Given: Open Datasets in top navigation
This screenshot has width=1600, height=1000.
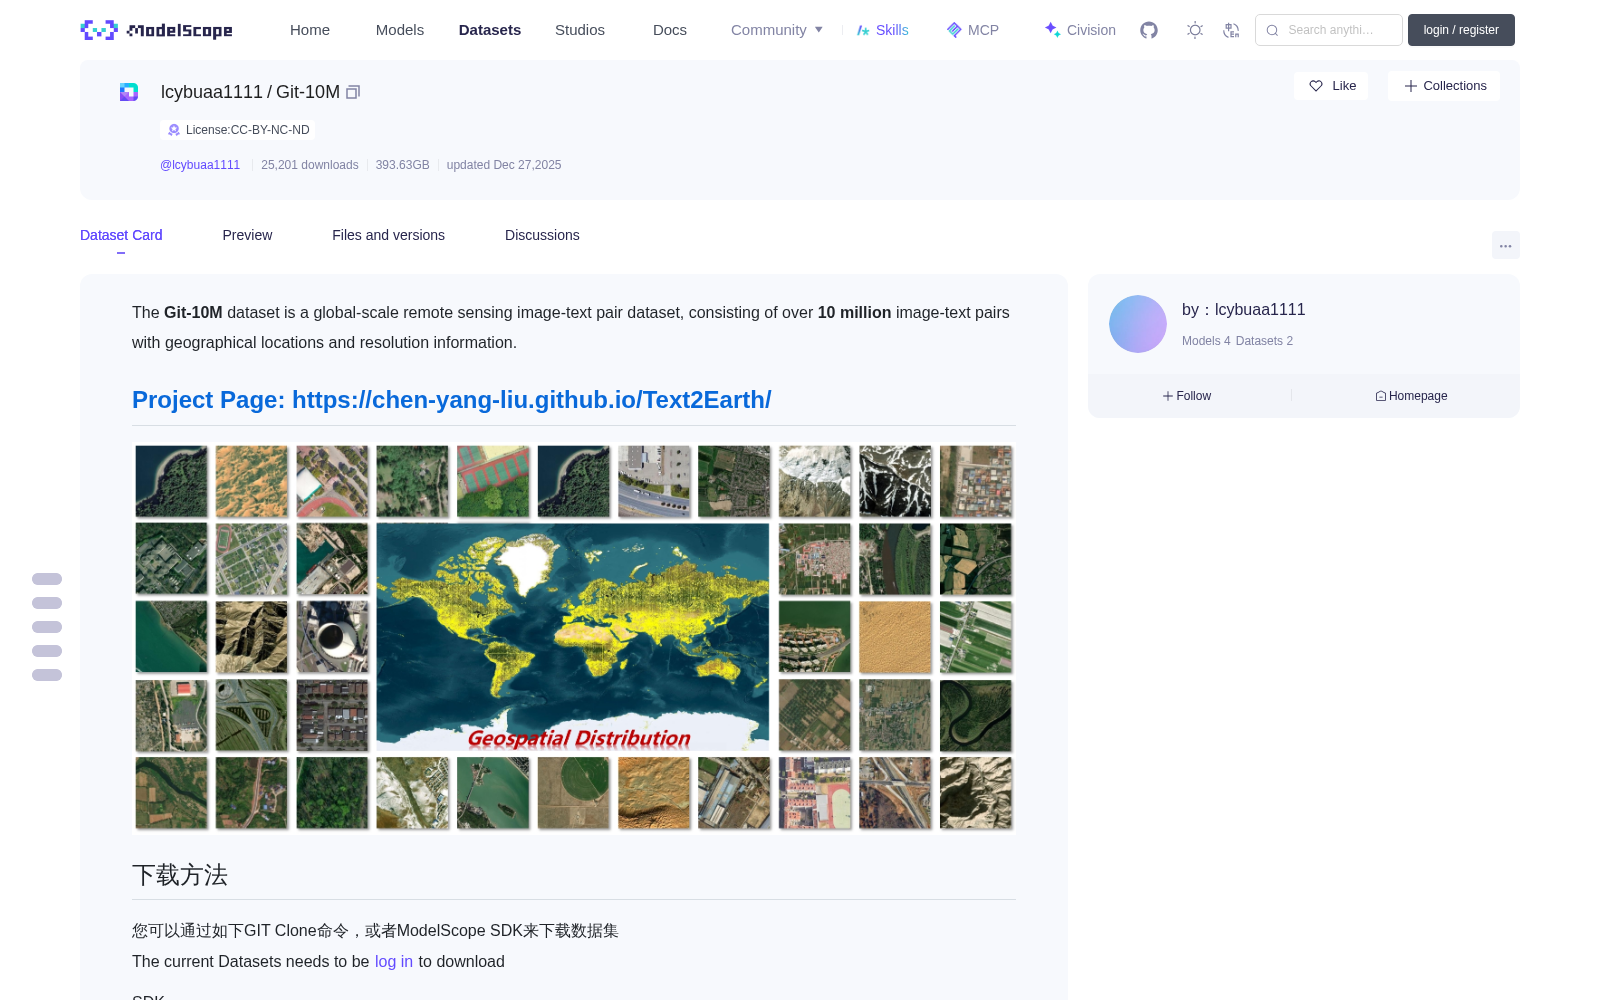Looking at the screenshot, I should coord(490,30).
